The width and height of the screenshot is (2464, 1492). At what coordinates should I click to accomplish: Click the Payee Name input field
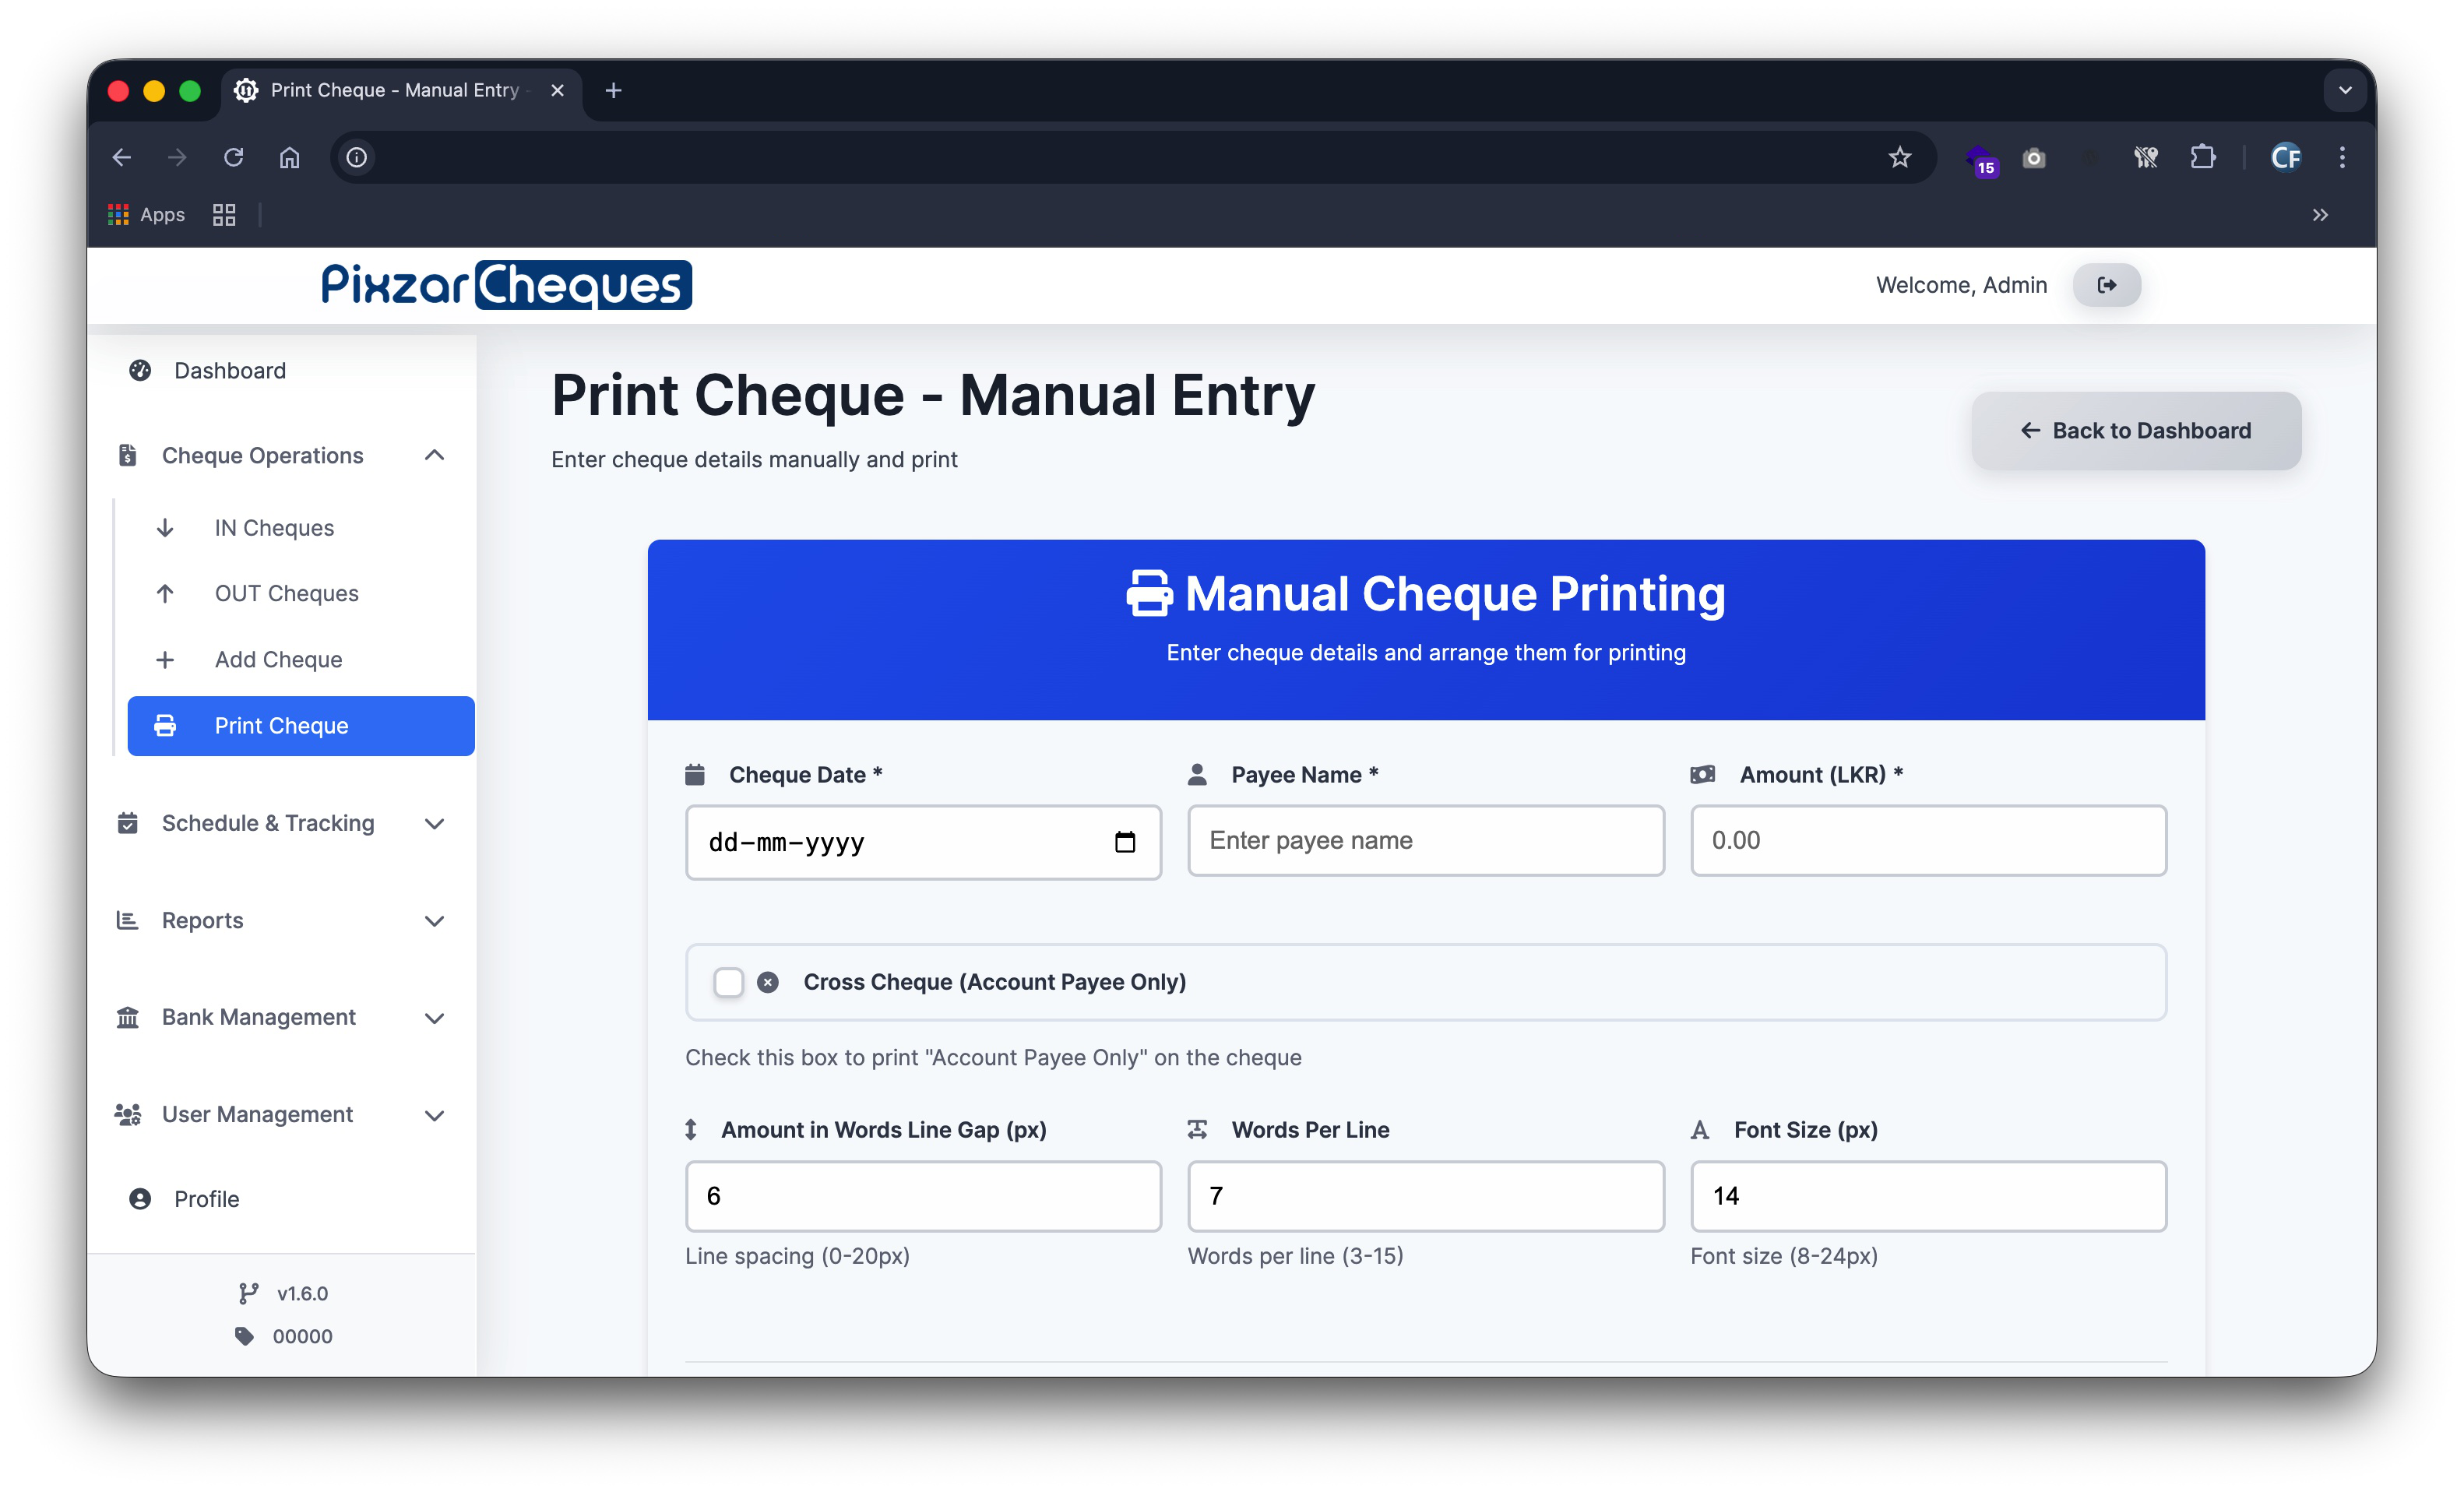click(1425, 840)
